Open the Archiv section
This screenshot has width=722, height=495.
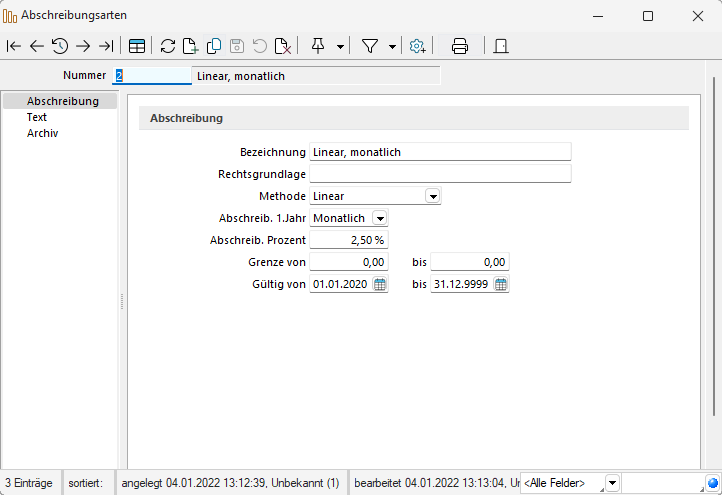pyautogui.click(x=42, y=133)
